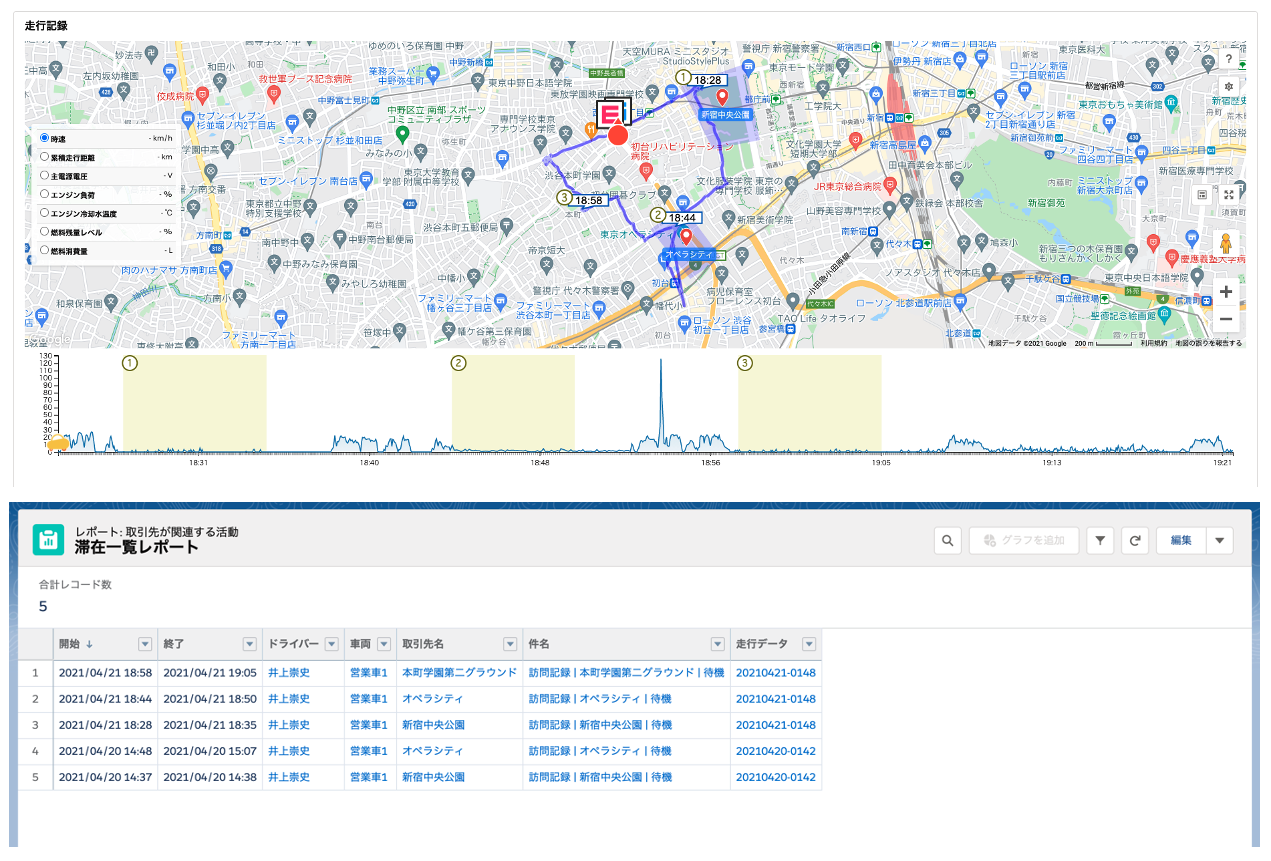Screen dimensions: 1271x861
Task: Open the report search magnifier icon
Action: 947,541
